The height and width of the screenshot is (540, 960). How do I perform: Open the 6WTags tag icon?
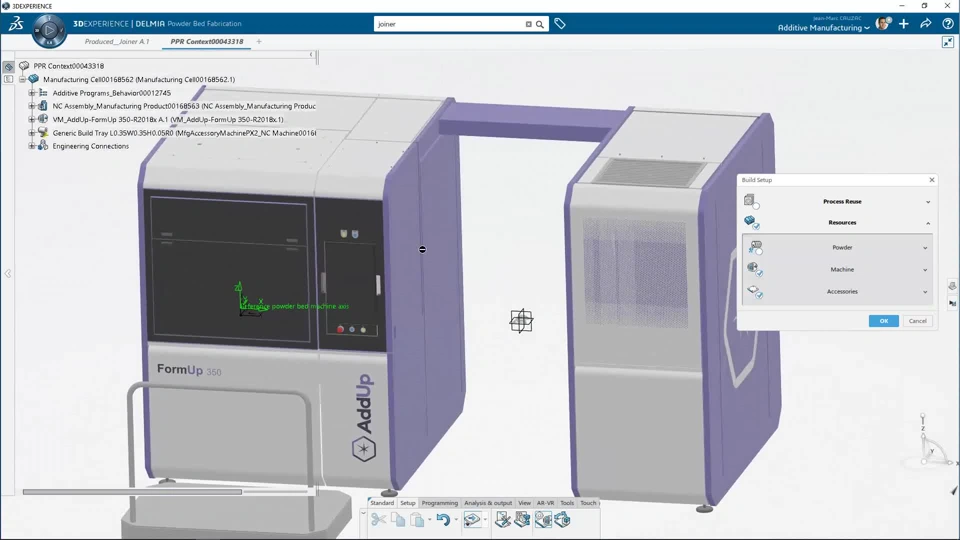560,24
